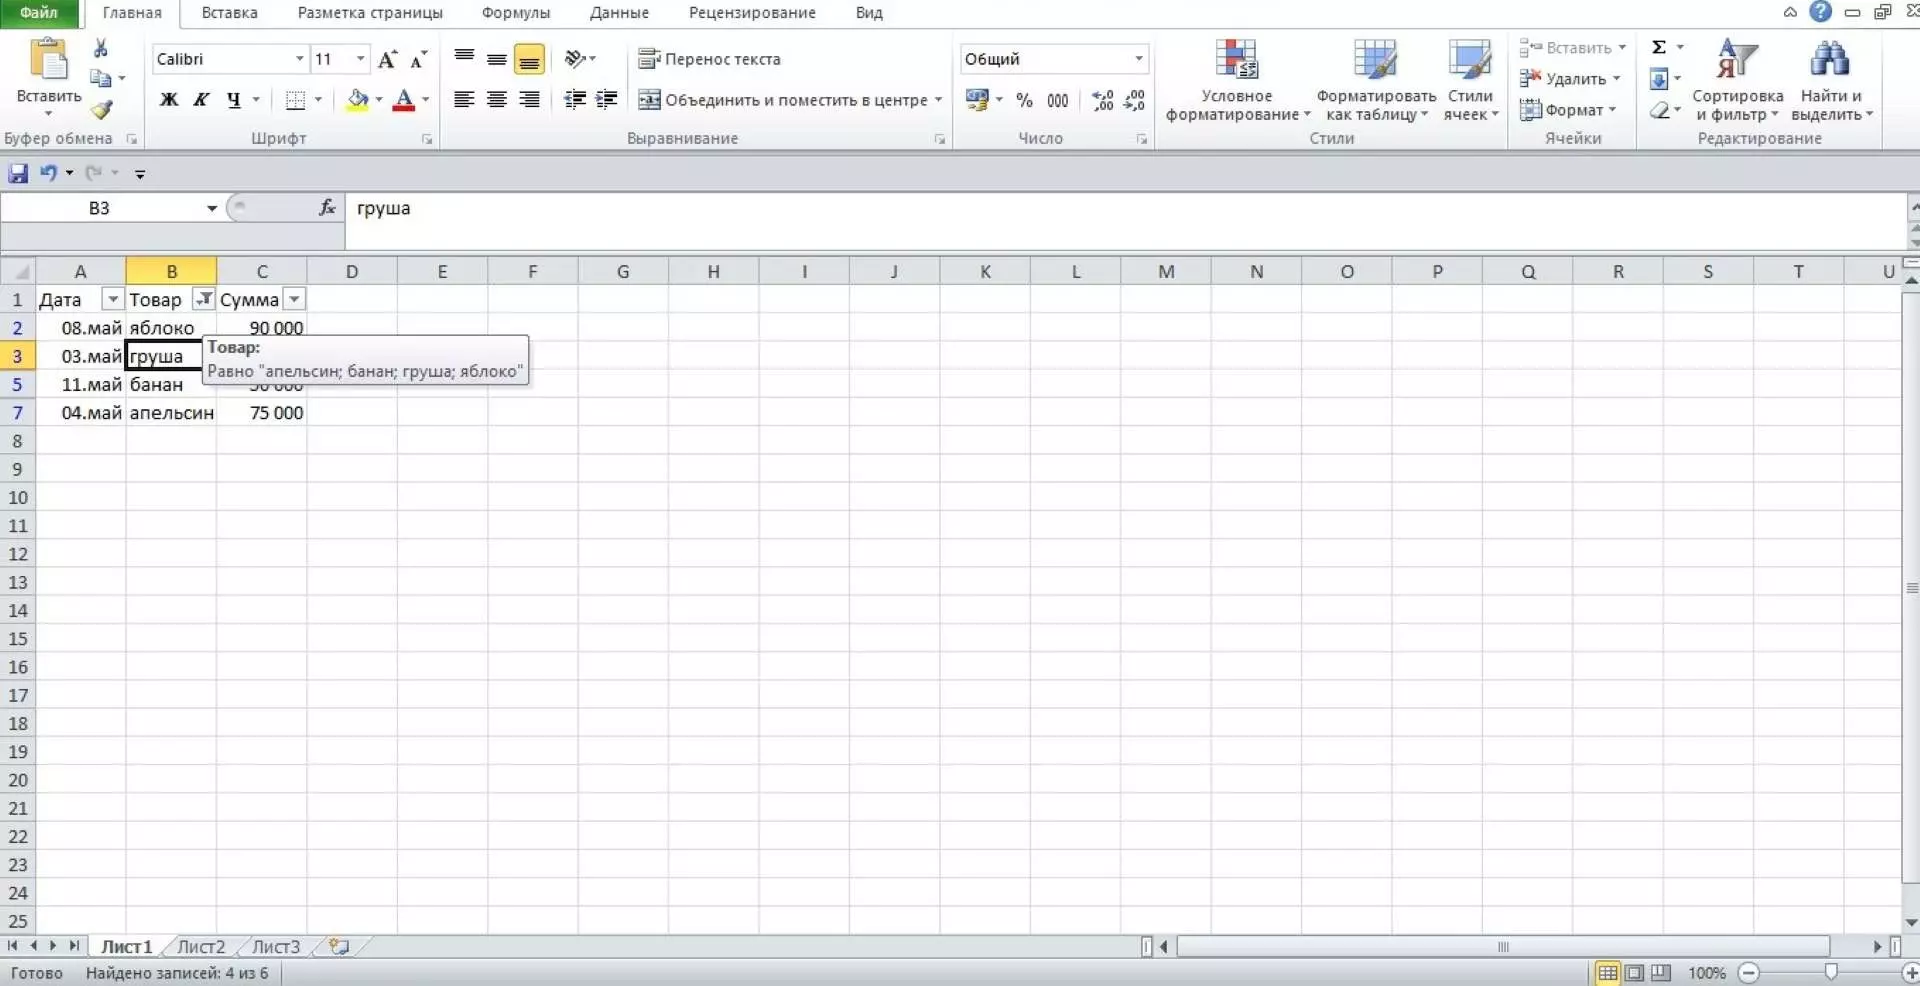The width and height of the screenshot is (1920, 986).
Task: Click the zoom slider handle in status bar
Action: tap(1831, 972)
